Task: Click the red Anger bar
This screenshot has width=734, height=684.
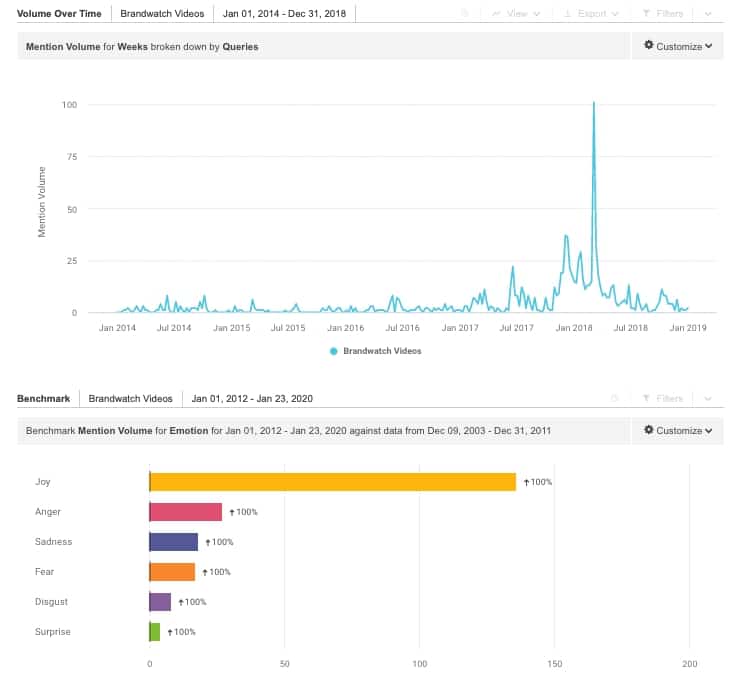Action: (186, 512)
